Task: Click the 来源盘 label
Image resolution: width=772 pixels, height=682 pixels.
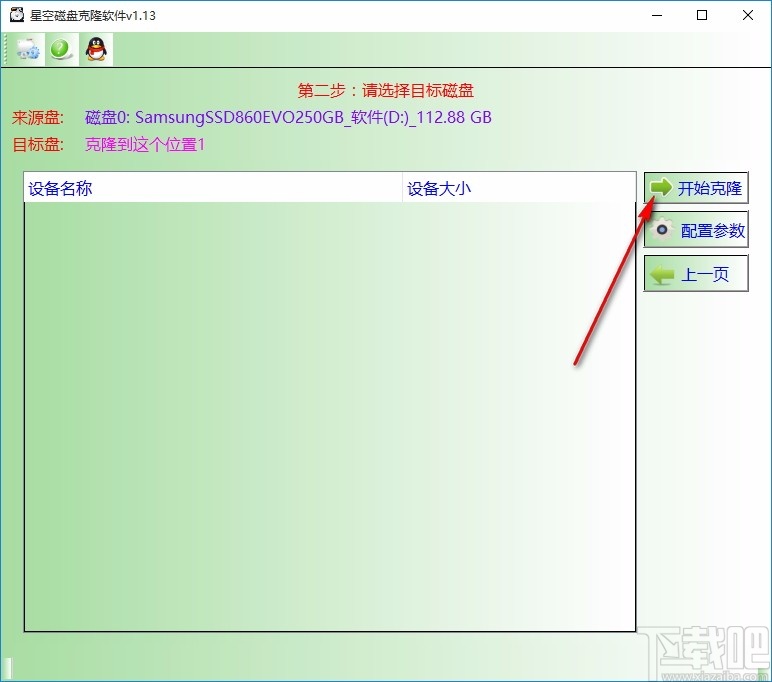Action: 37,118
